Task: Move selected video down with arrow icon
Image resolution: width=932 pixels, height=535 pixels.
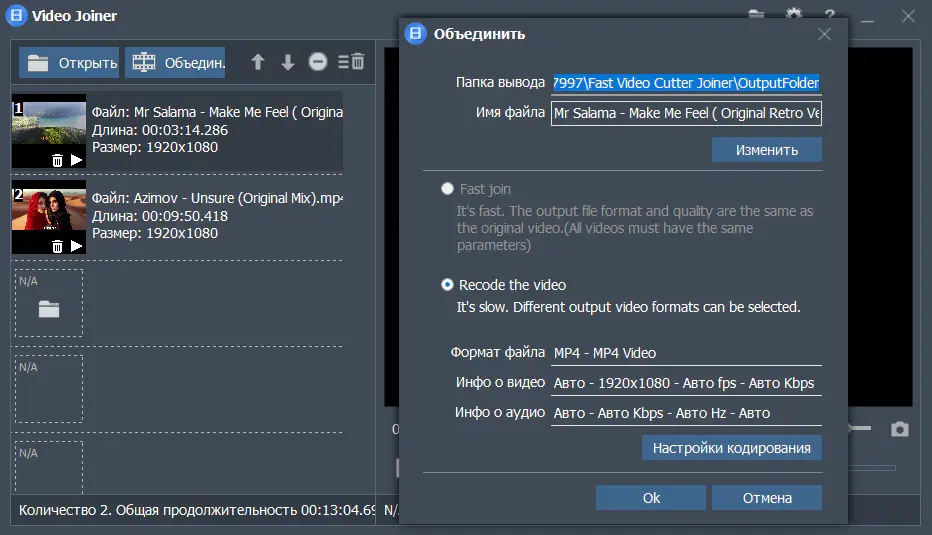Action: pos(288,62)
